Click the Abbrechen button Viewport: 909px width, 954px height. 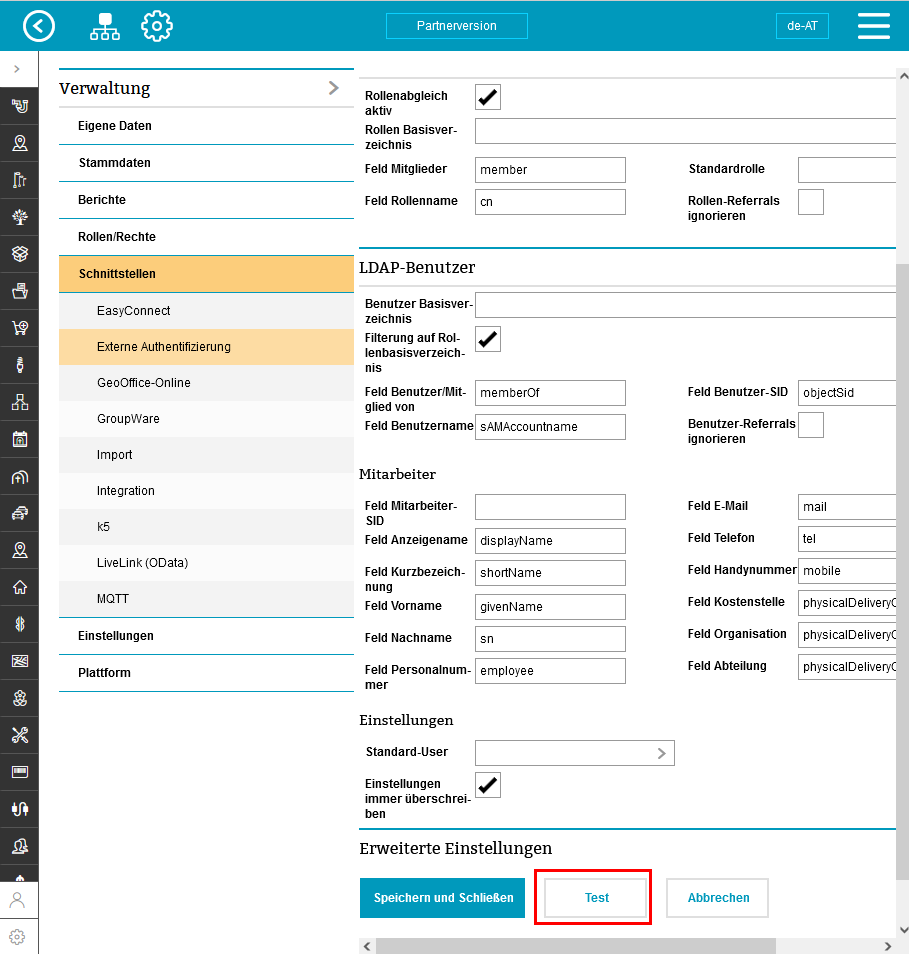[x=717, y=898]
